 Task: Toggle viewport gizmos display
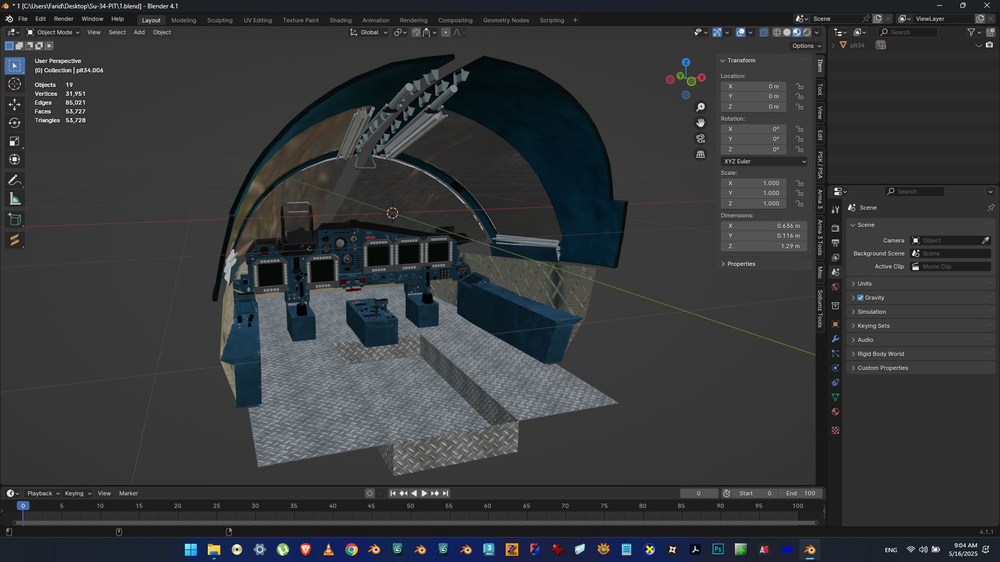click(717, 32)
